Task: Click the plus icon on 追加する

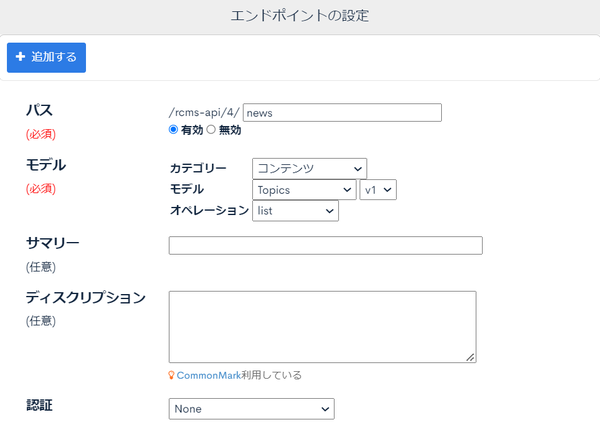Action: [x=20, y=57]
